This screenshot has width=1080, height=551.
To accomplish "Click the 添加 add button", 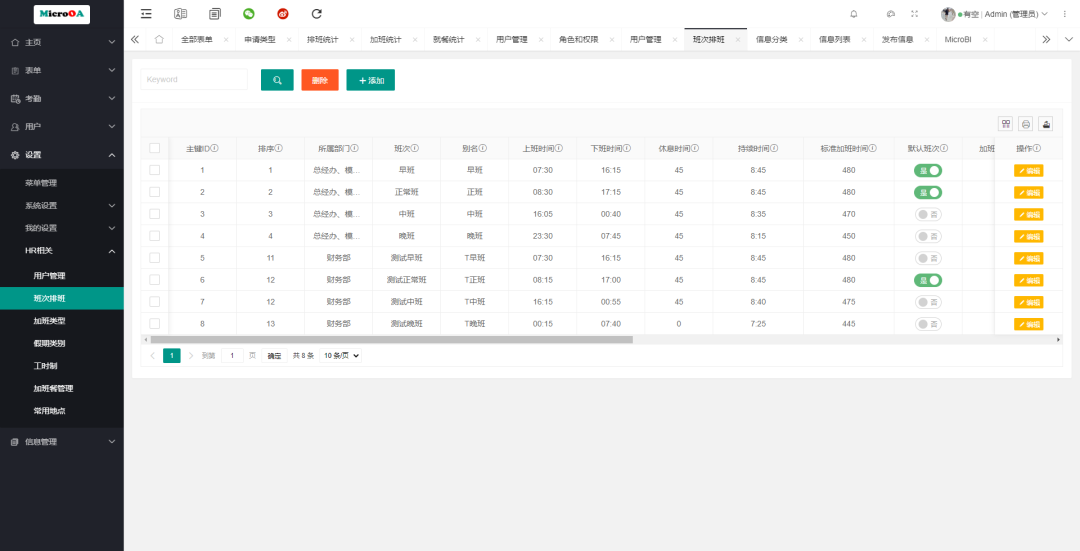I will tap(371, 80).
